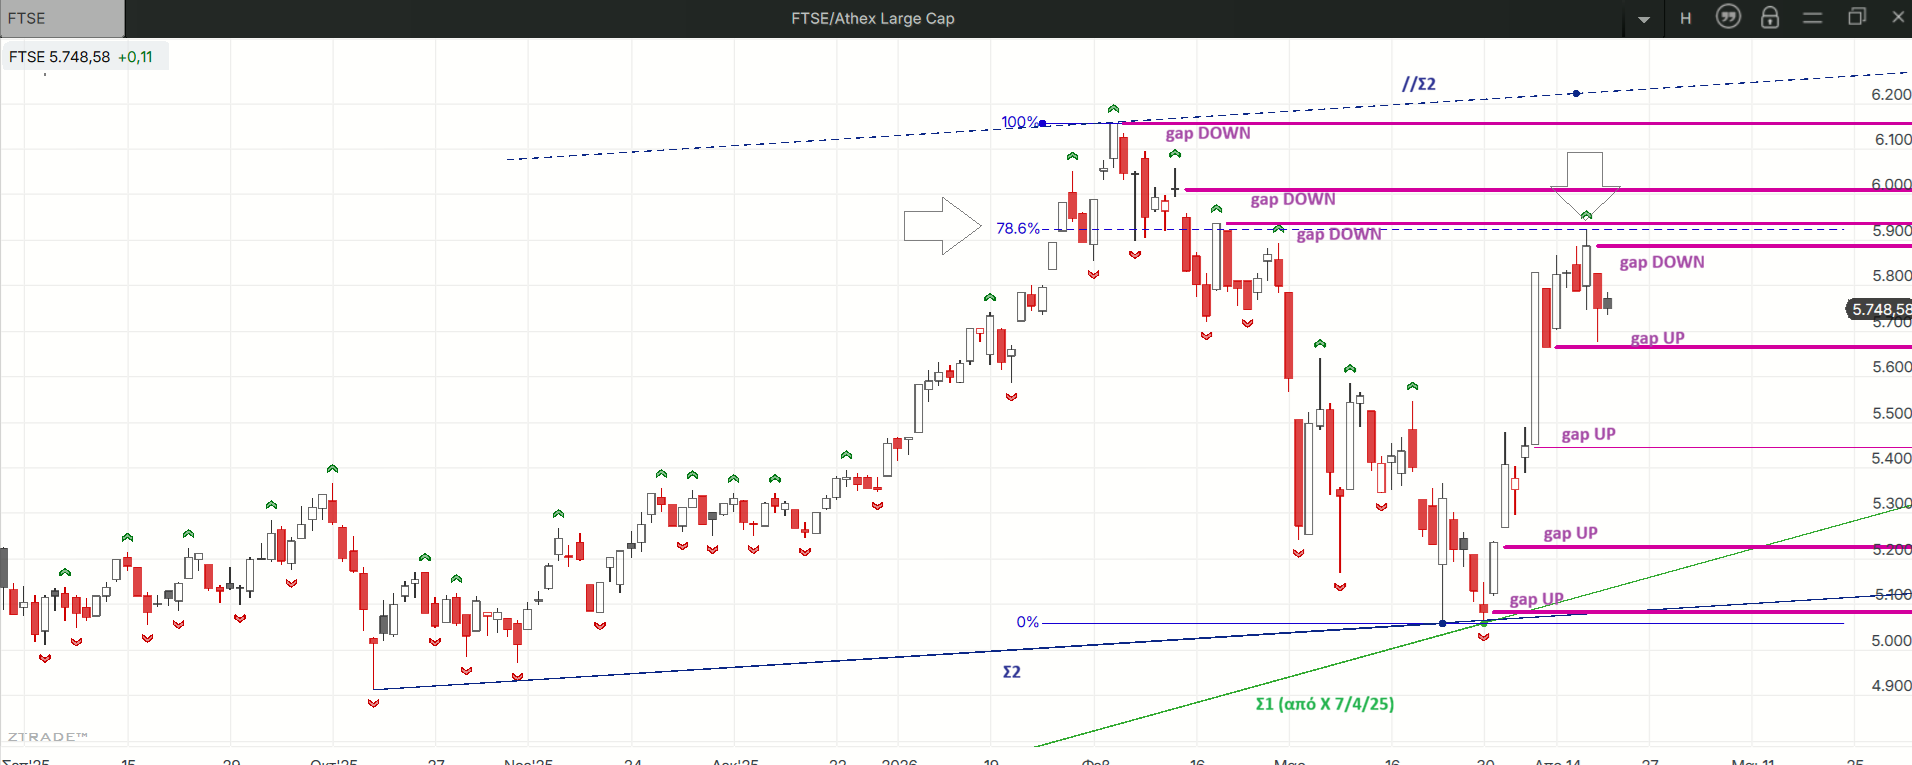The width and height of the screenshot is (1912, 765).
Task: Select the 0% Fibonacci level label
Action: tap(1027, 622)
